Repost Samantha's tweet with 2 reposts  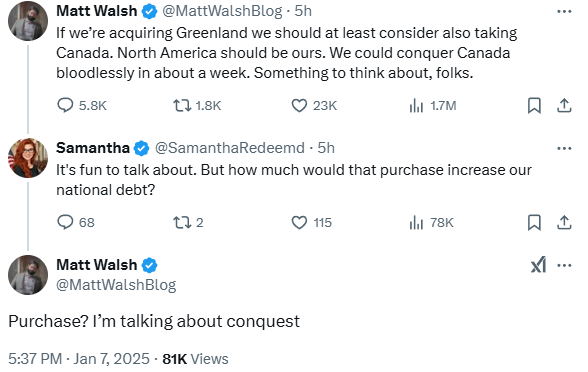tap(188, 222)
